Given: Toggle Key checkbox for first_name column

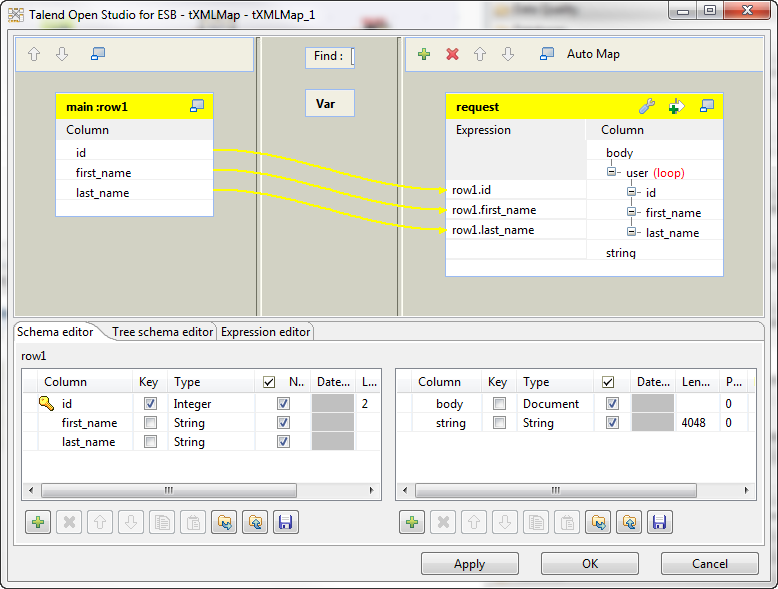Looking at the screenshot, I should click(x=150, y=423).
